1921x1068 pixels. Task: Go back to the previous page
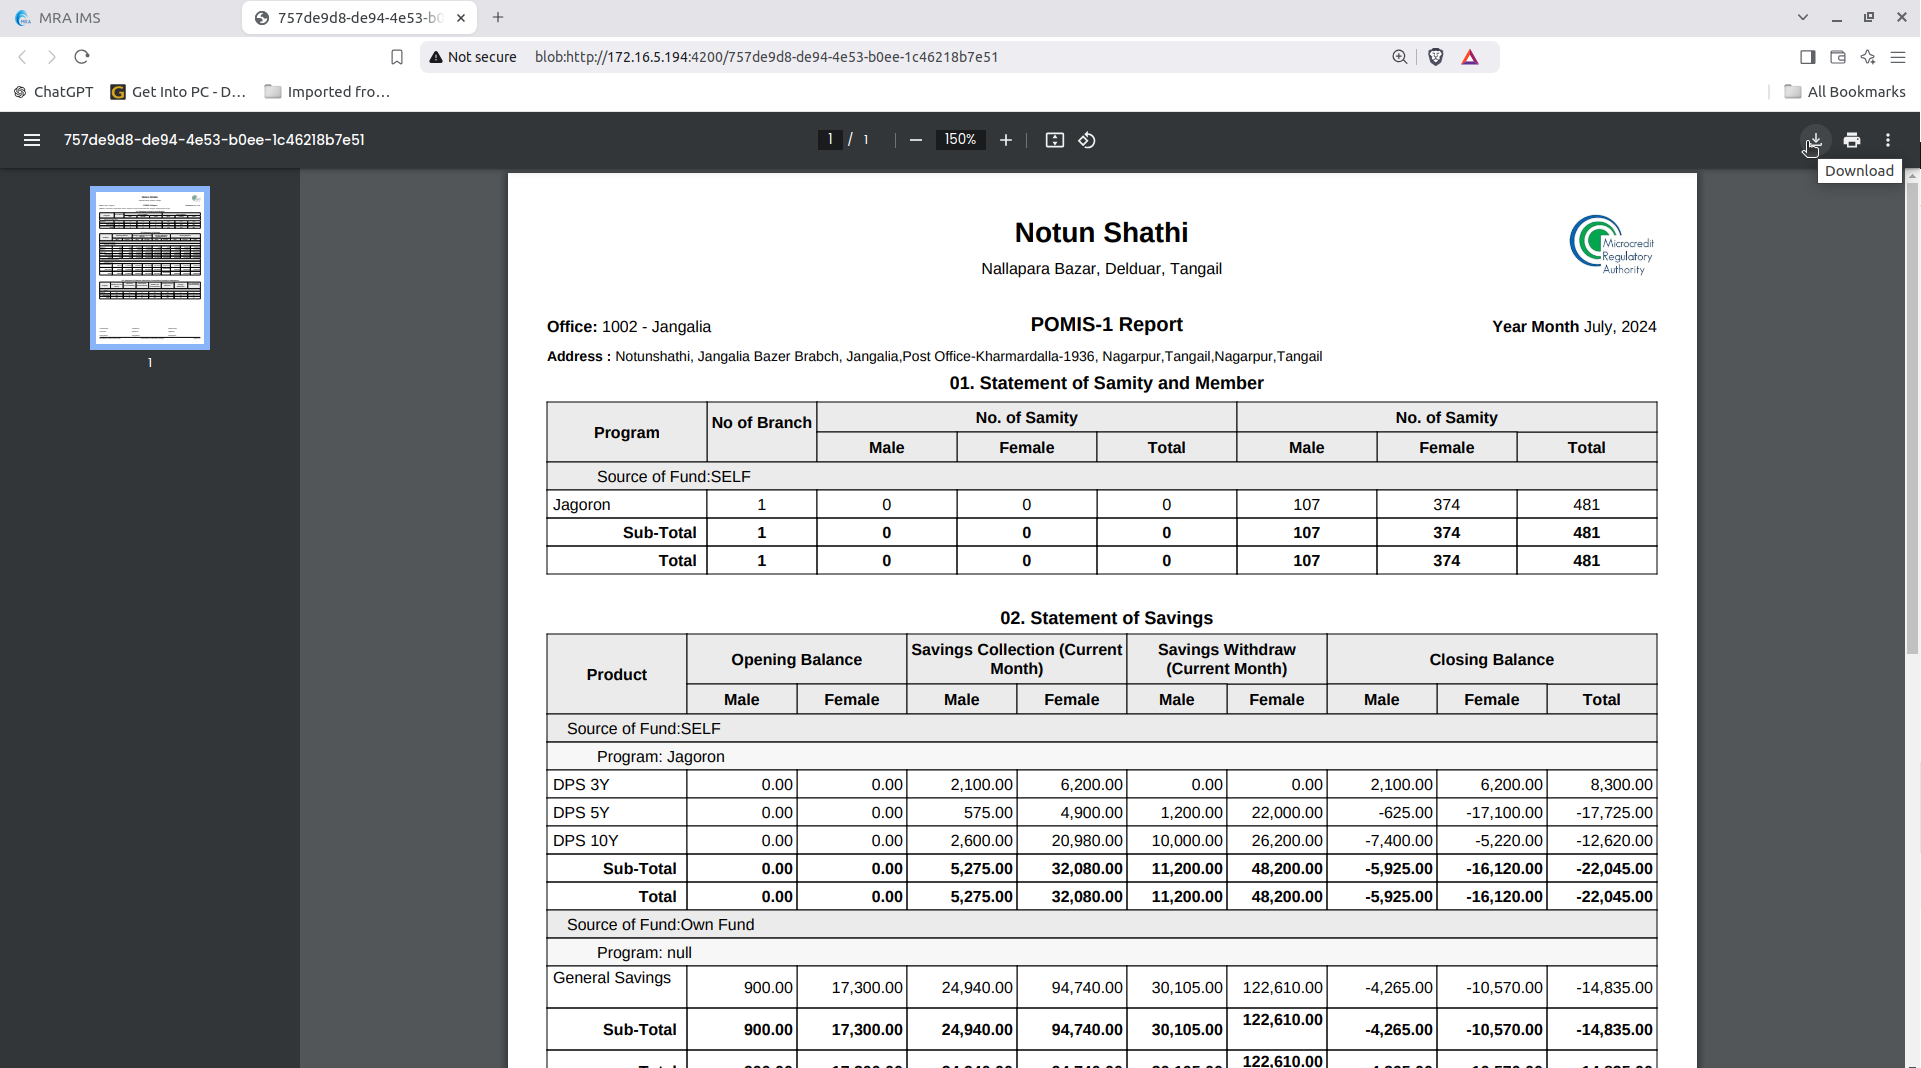click(22, 57)
